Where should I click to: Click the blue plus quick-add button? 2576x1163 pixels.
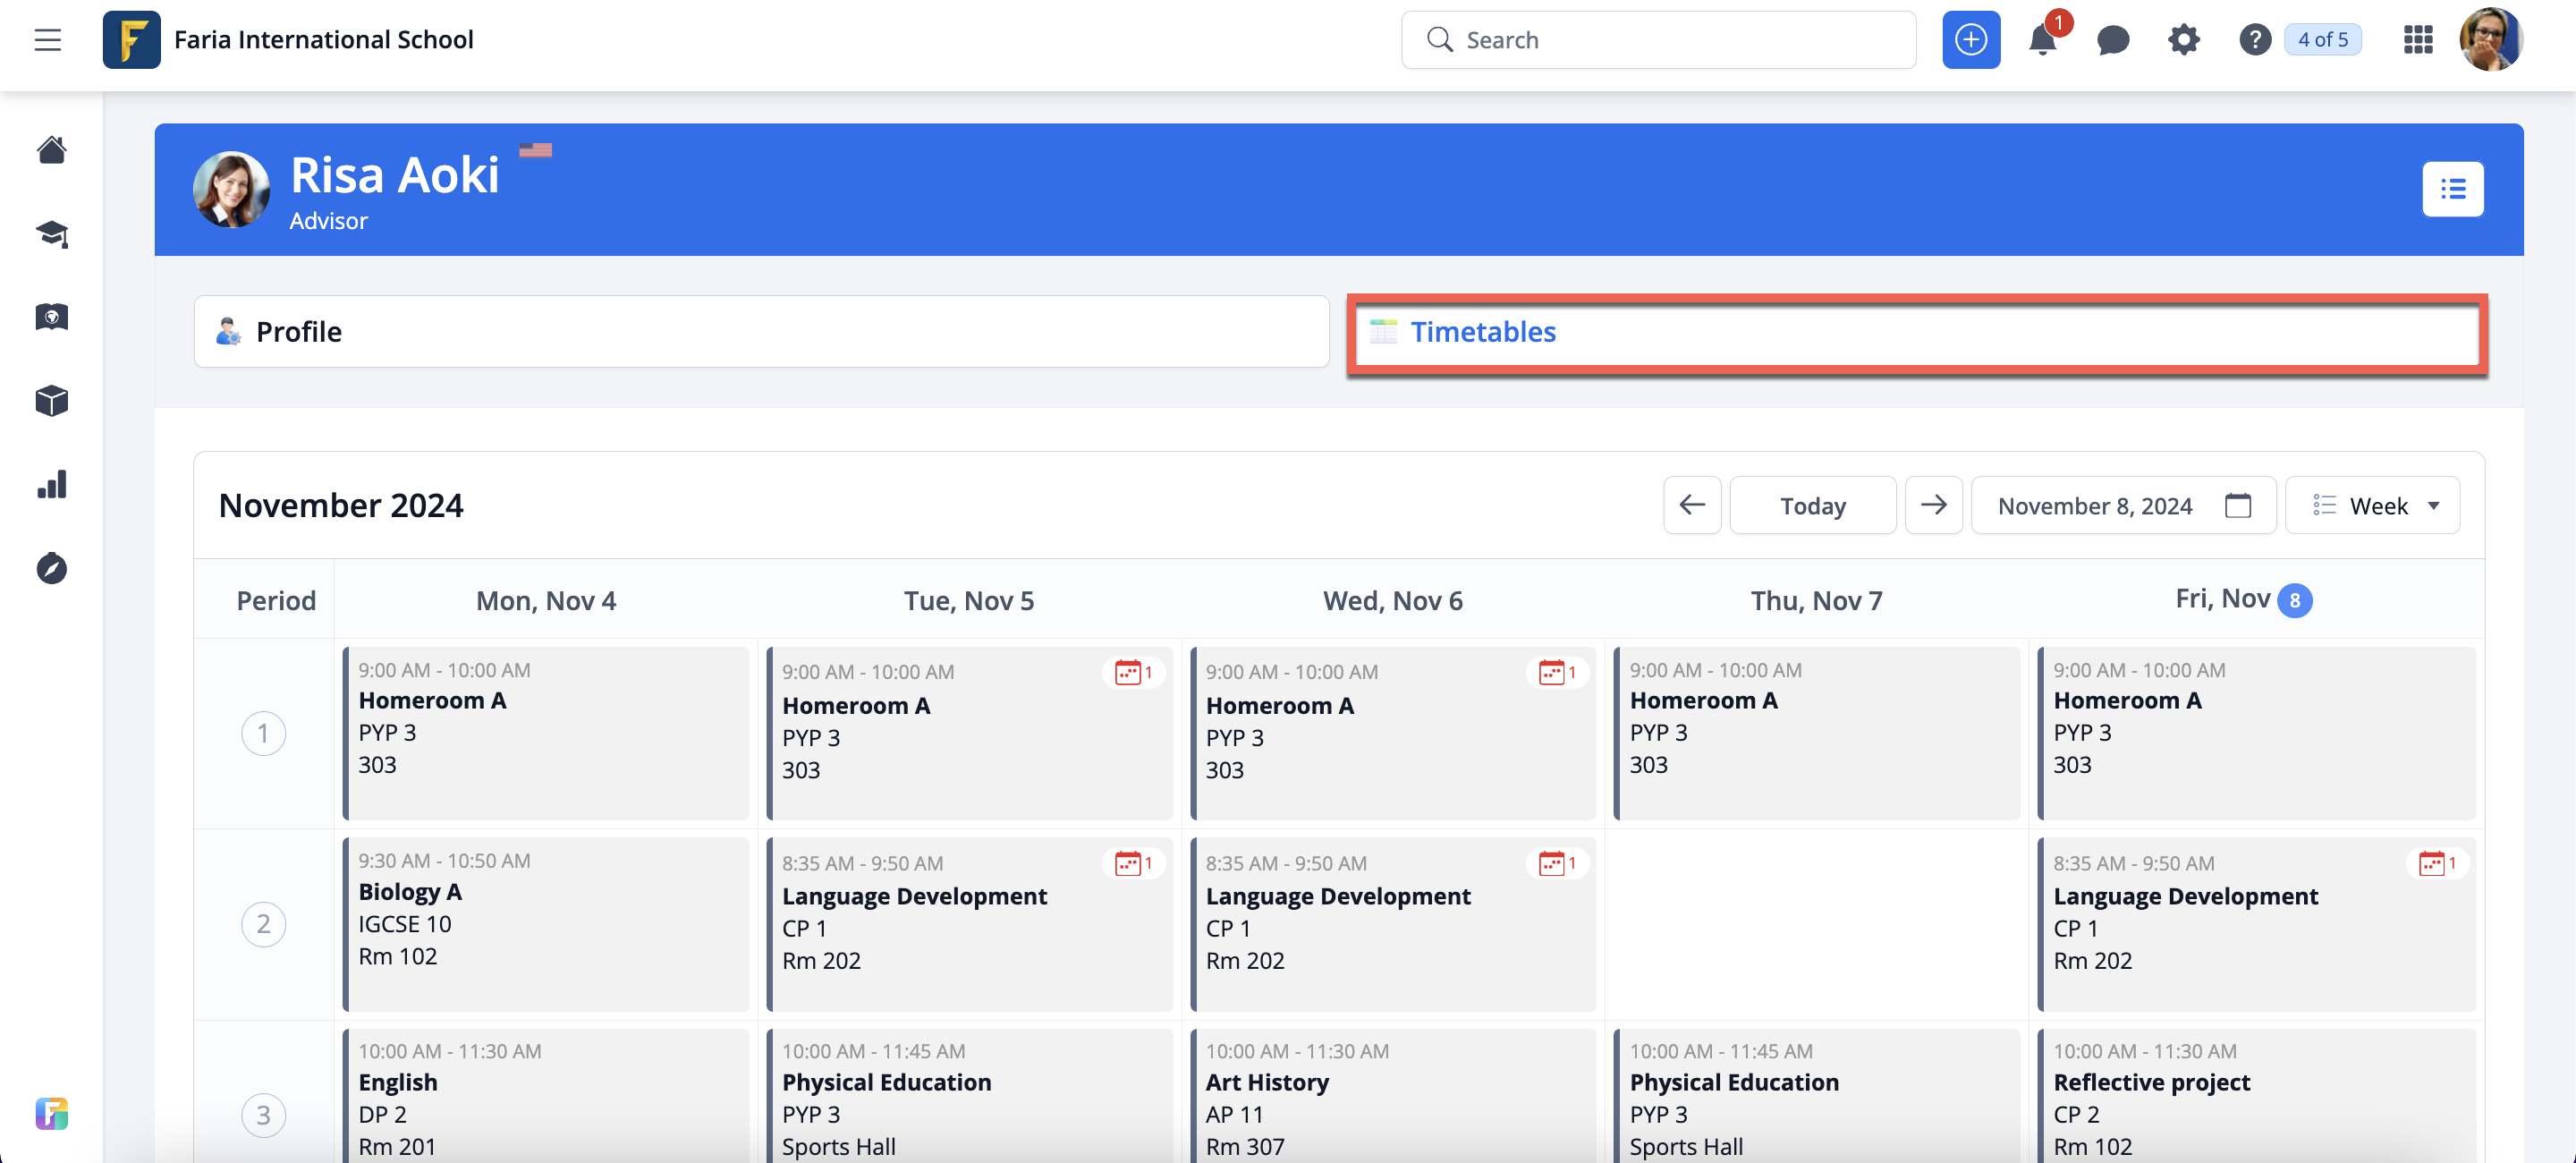pyautogui.click(x=1970, y=40)
